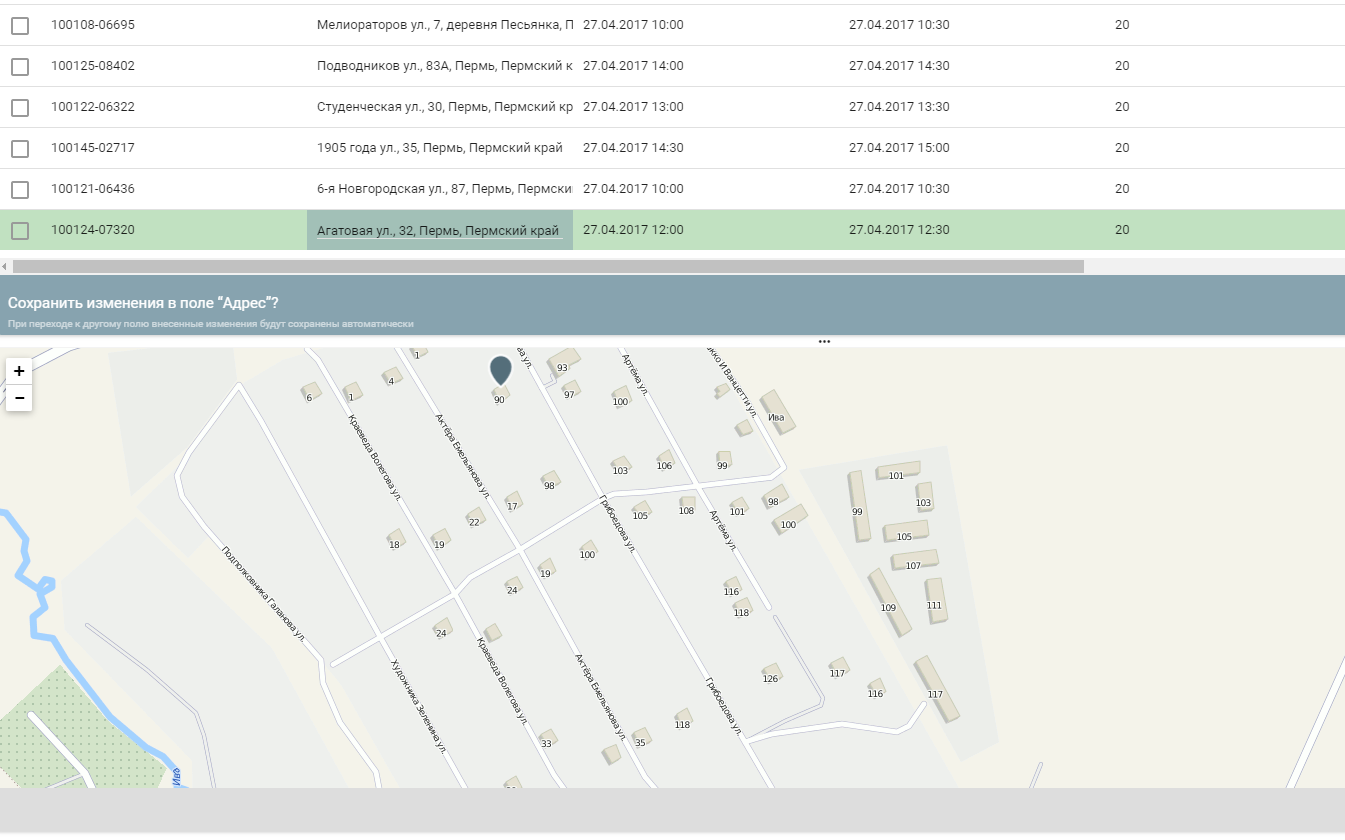Select building number 6 on the map
The image size is (1345, 840).
(310, 392)
